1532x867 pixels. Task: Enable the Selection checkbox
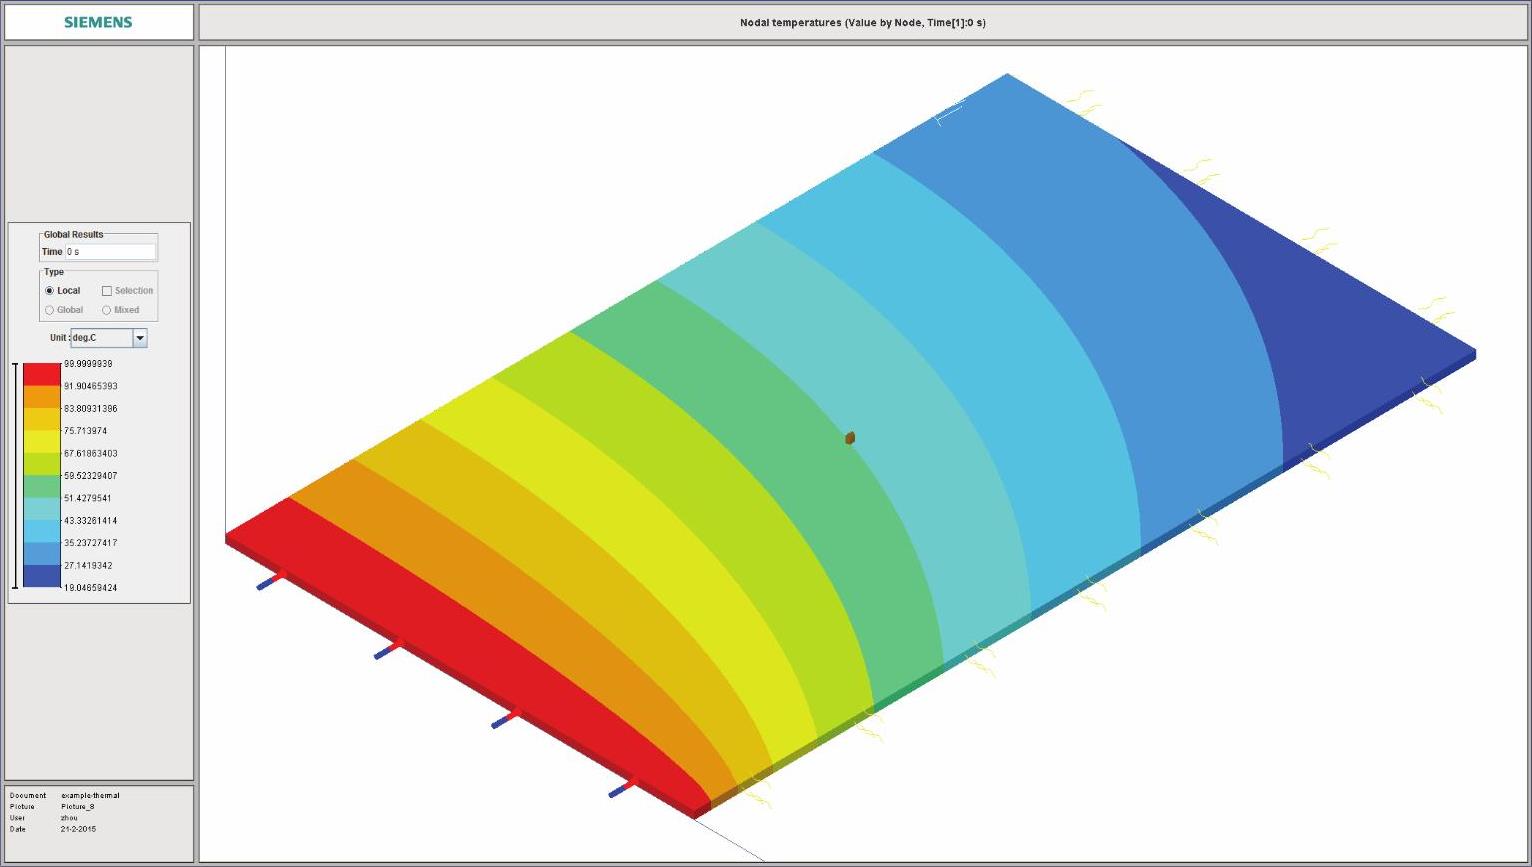pos(107,291)
